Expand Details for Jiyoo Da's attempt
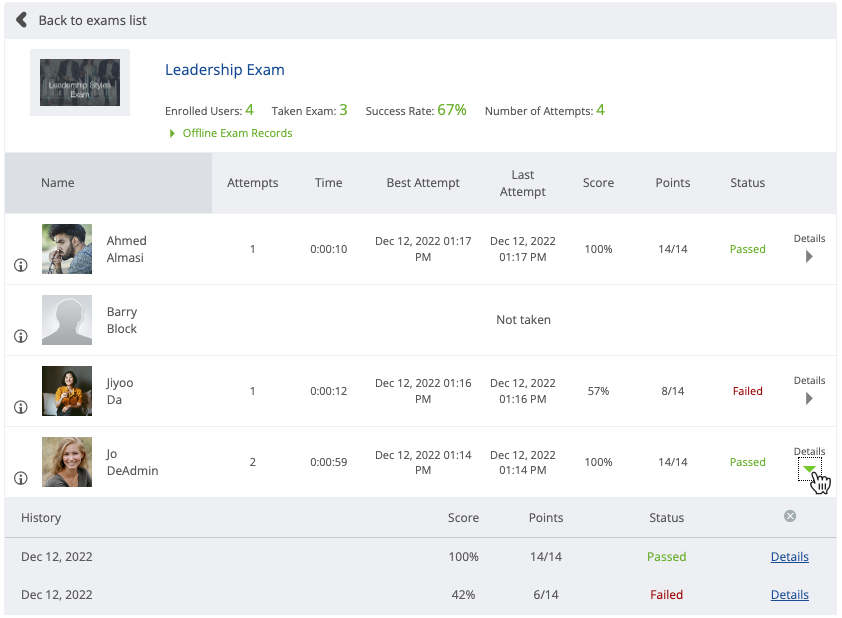This screenshot has height=618, width=842. pyautogui.click(x=809, y=400)
